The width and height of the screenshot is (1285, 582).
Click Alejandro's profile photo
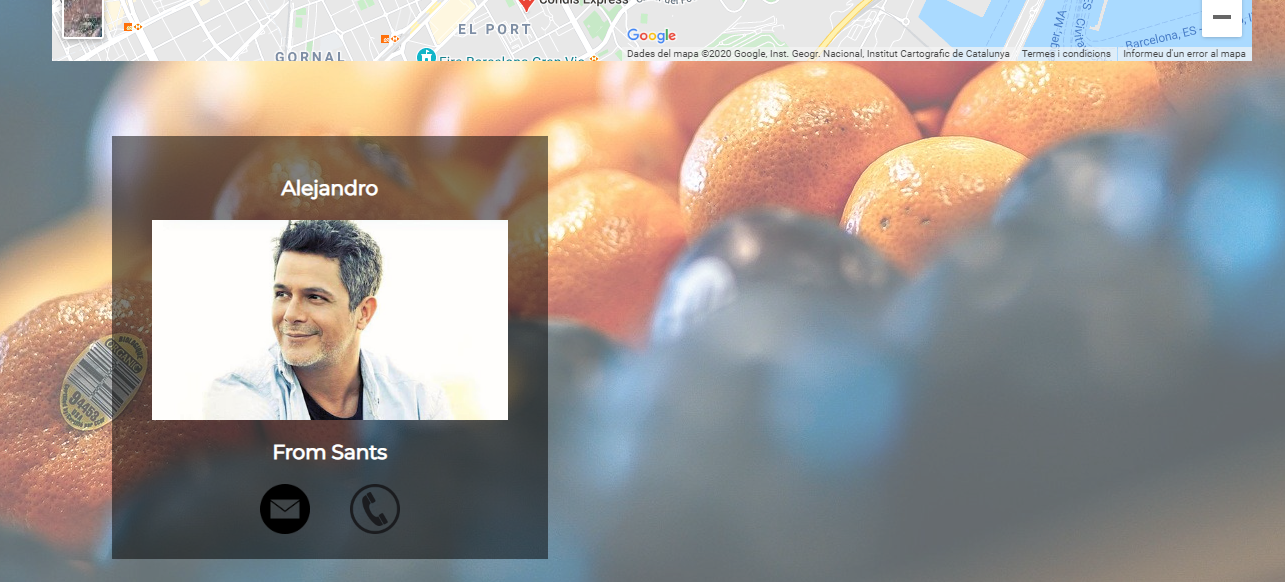330,320
